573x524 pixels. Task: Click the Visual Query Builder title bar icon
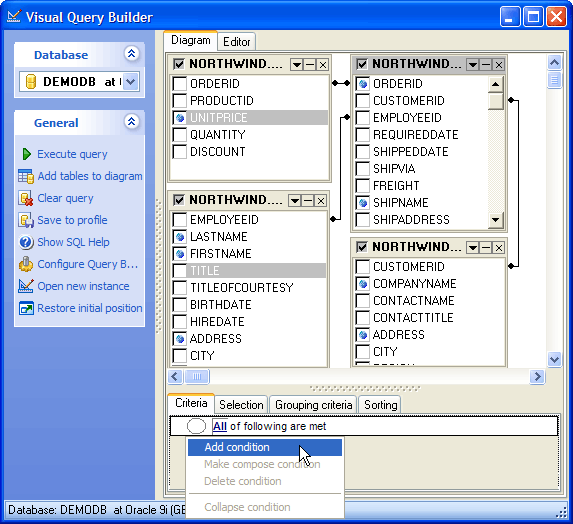pyautogui.click(x=14, y=16)
